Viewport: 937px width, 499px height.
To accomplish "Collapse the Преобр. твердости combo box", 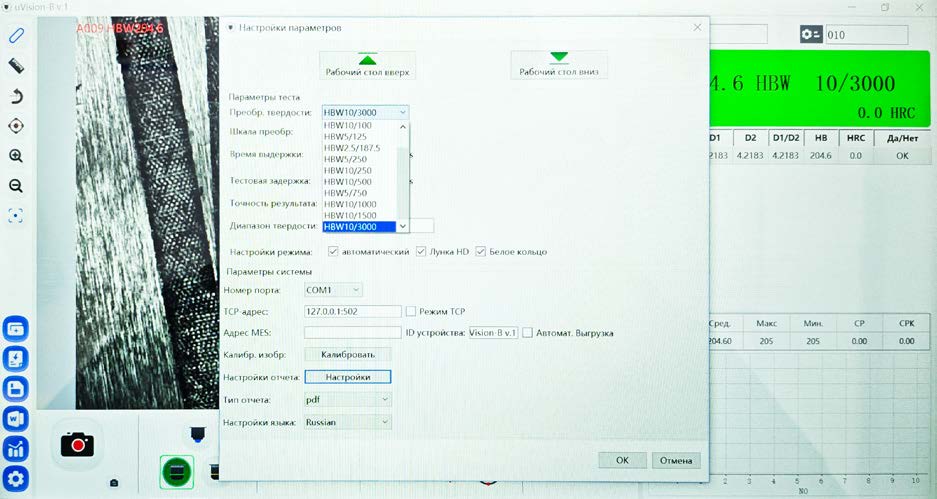I will click(403, 112).
